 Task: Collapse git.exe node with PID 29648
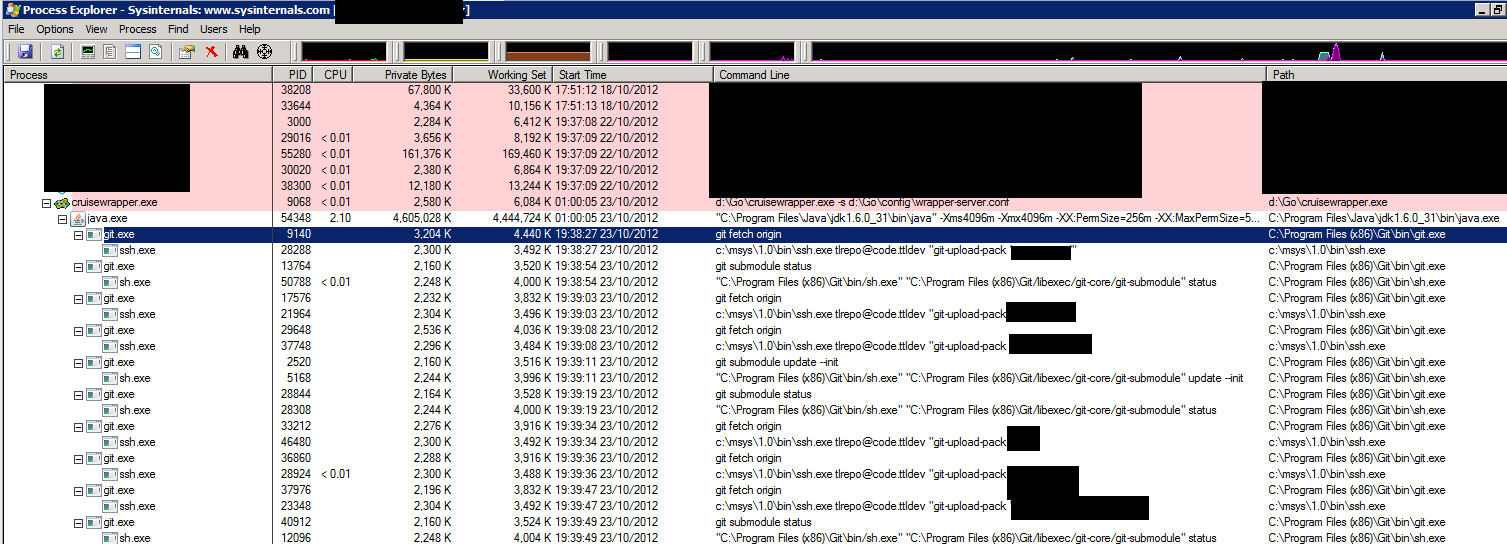click(x=78, y=330)
